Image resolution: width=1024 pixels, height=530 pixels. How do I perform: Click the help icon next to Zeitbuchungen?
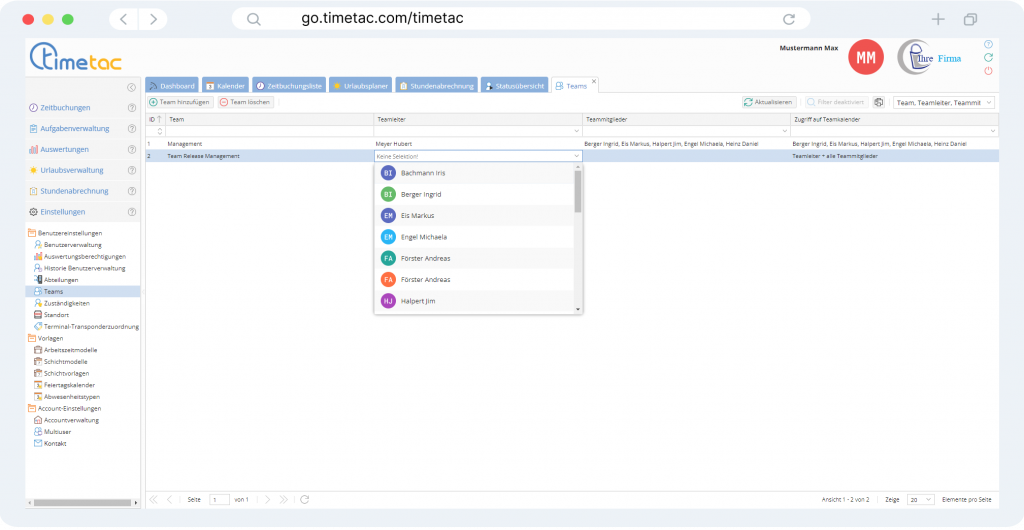(132, 107)
